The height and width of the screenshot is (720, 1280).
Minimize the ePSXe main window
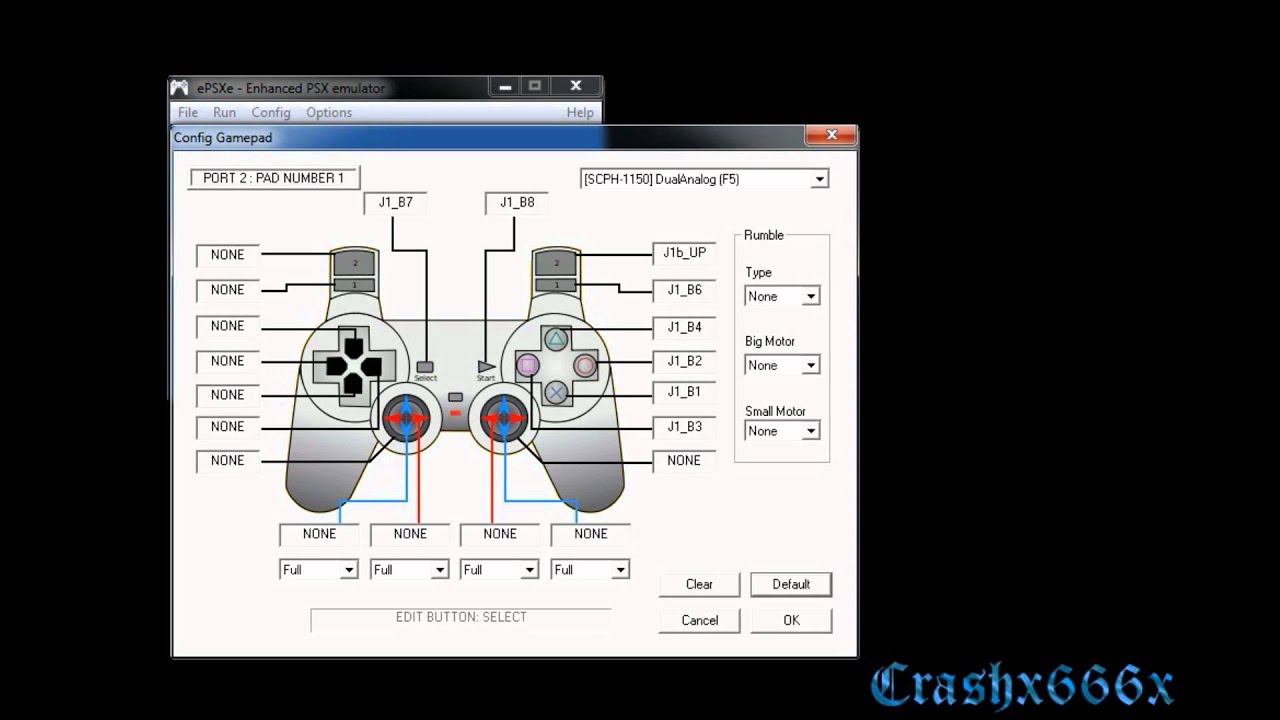click(x=504, y=87)
